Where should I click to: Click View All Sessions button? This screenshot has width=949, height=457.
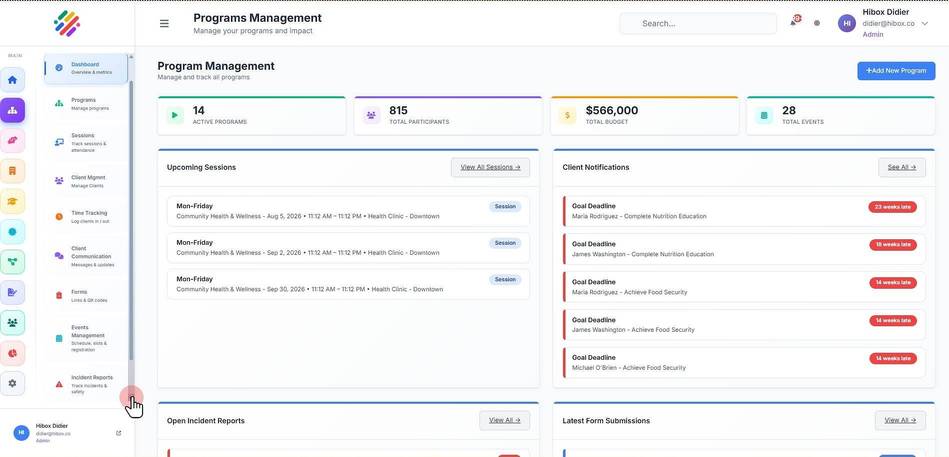[490, 167]
